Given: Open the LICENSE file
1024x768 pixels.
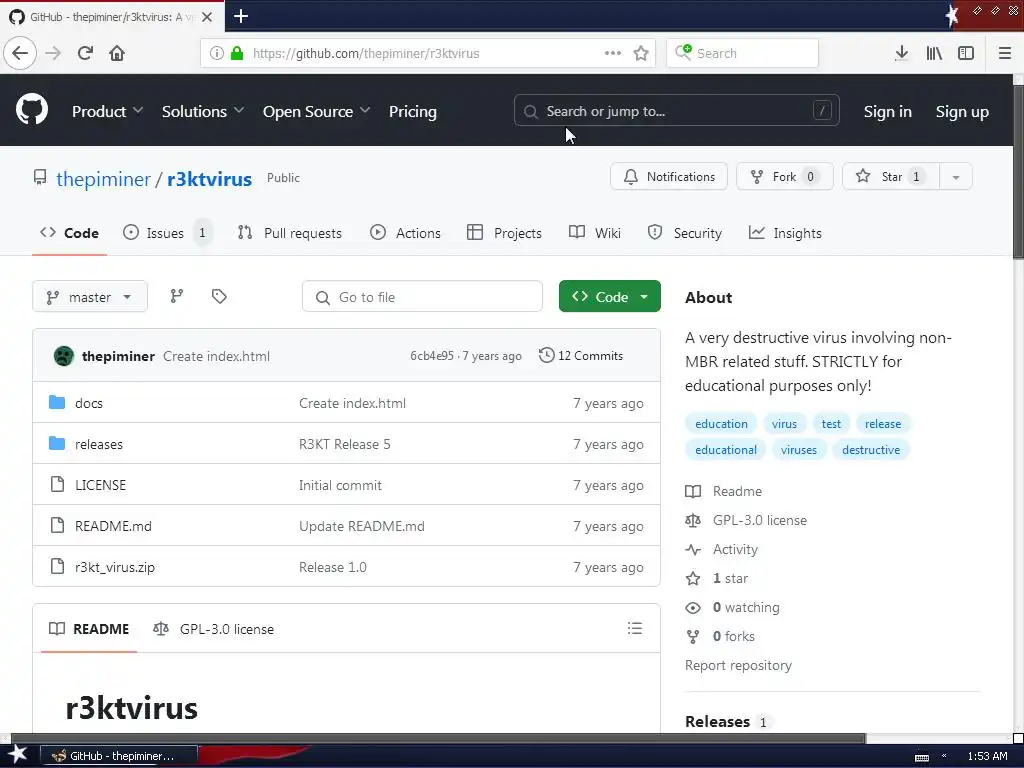Looking at the screenshot, I should click(101, 485).
